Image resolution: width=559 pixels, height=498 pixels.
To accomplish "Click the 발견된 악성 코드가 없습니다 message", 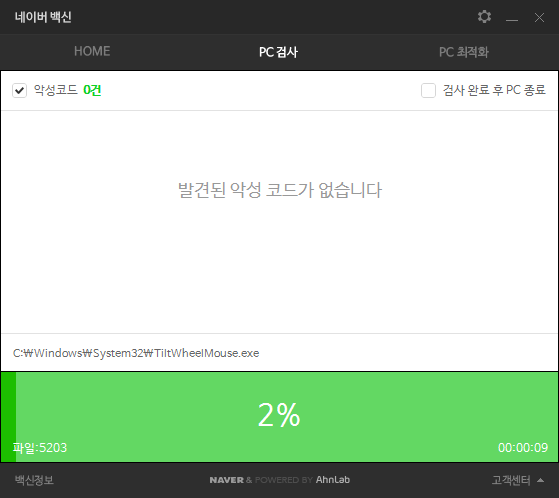I will click(x=280, y=190).
